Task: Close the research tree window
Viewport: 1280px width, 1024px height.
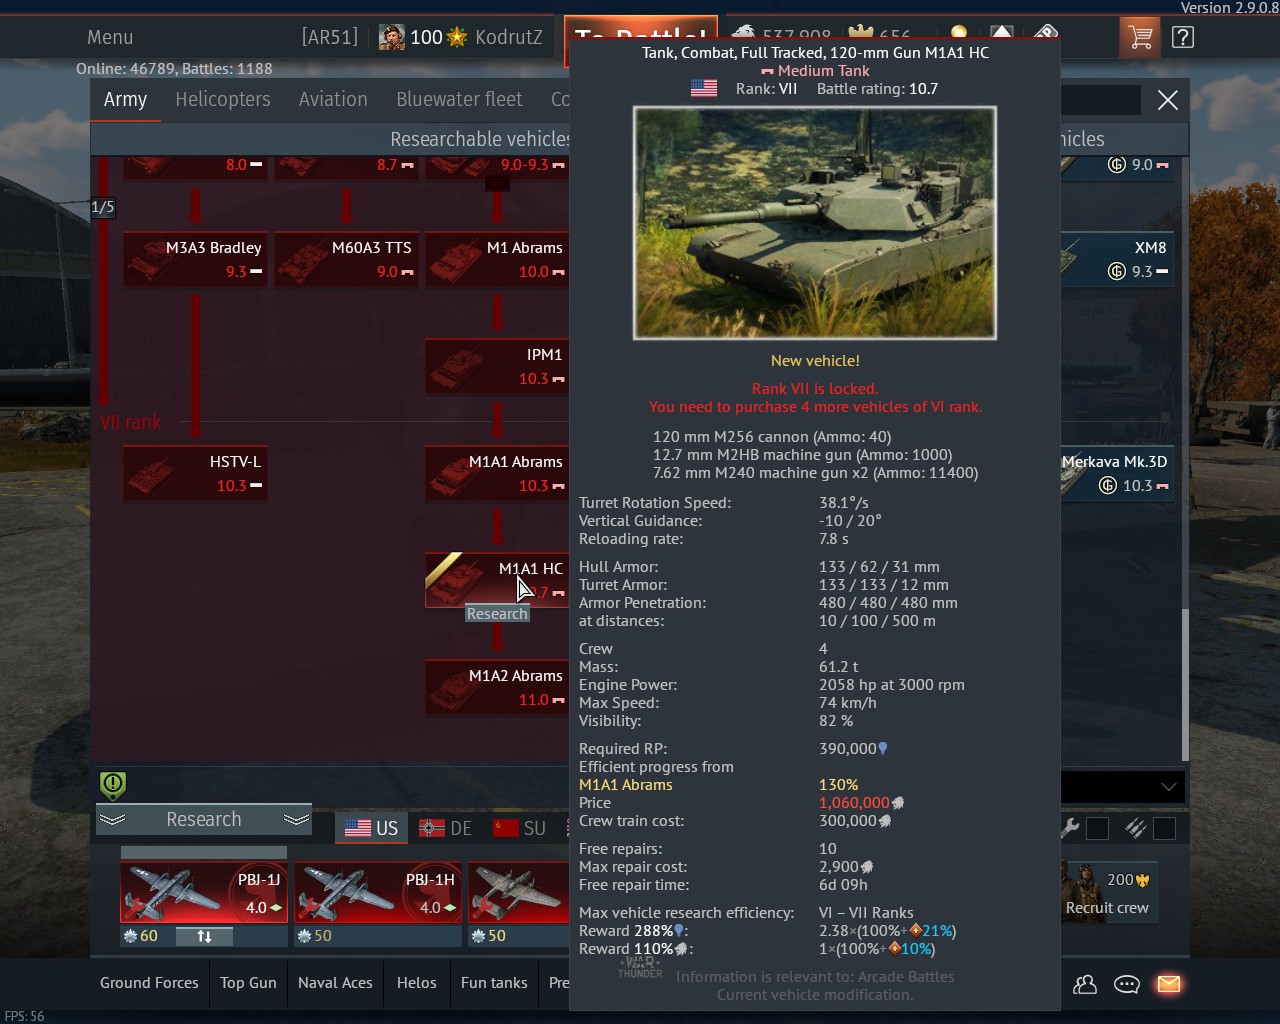Action: (1167, 100)
